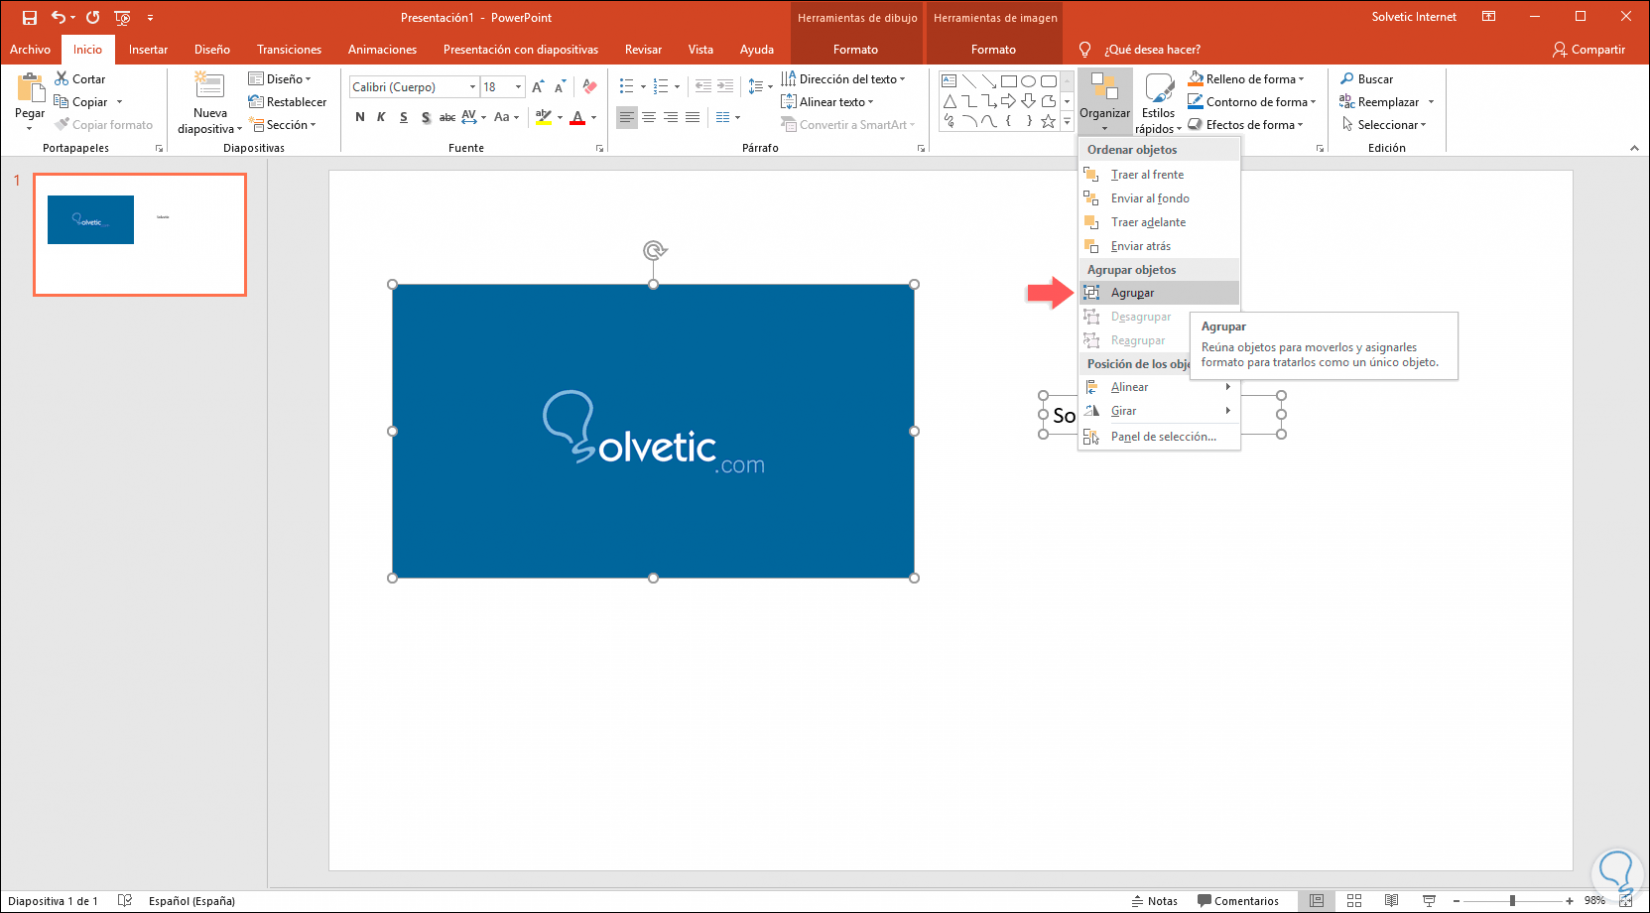1650x913 pixels.
Task: Click the bullet list icon
Action: click(627, 87)
